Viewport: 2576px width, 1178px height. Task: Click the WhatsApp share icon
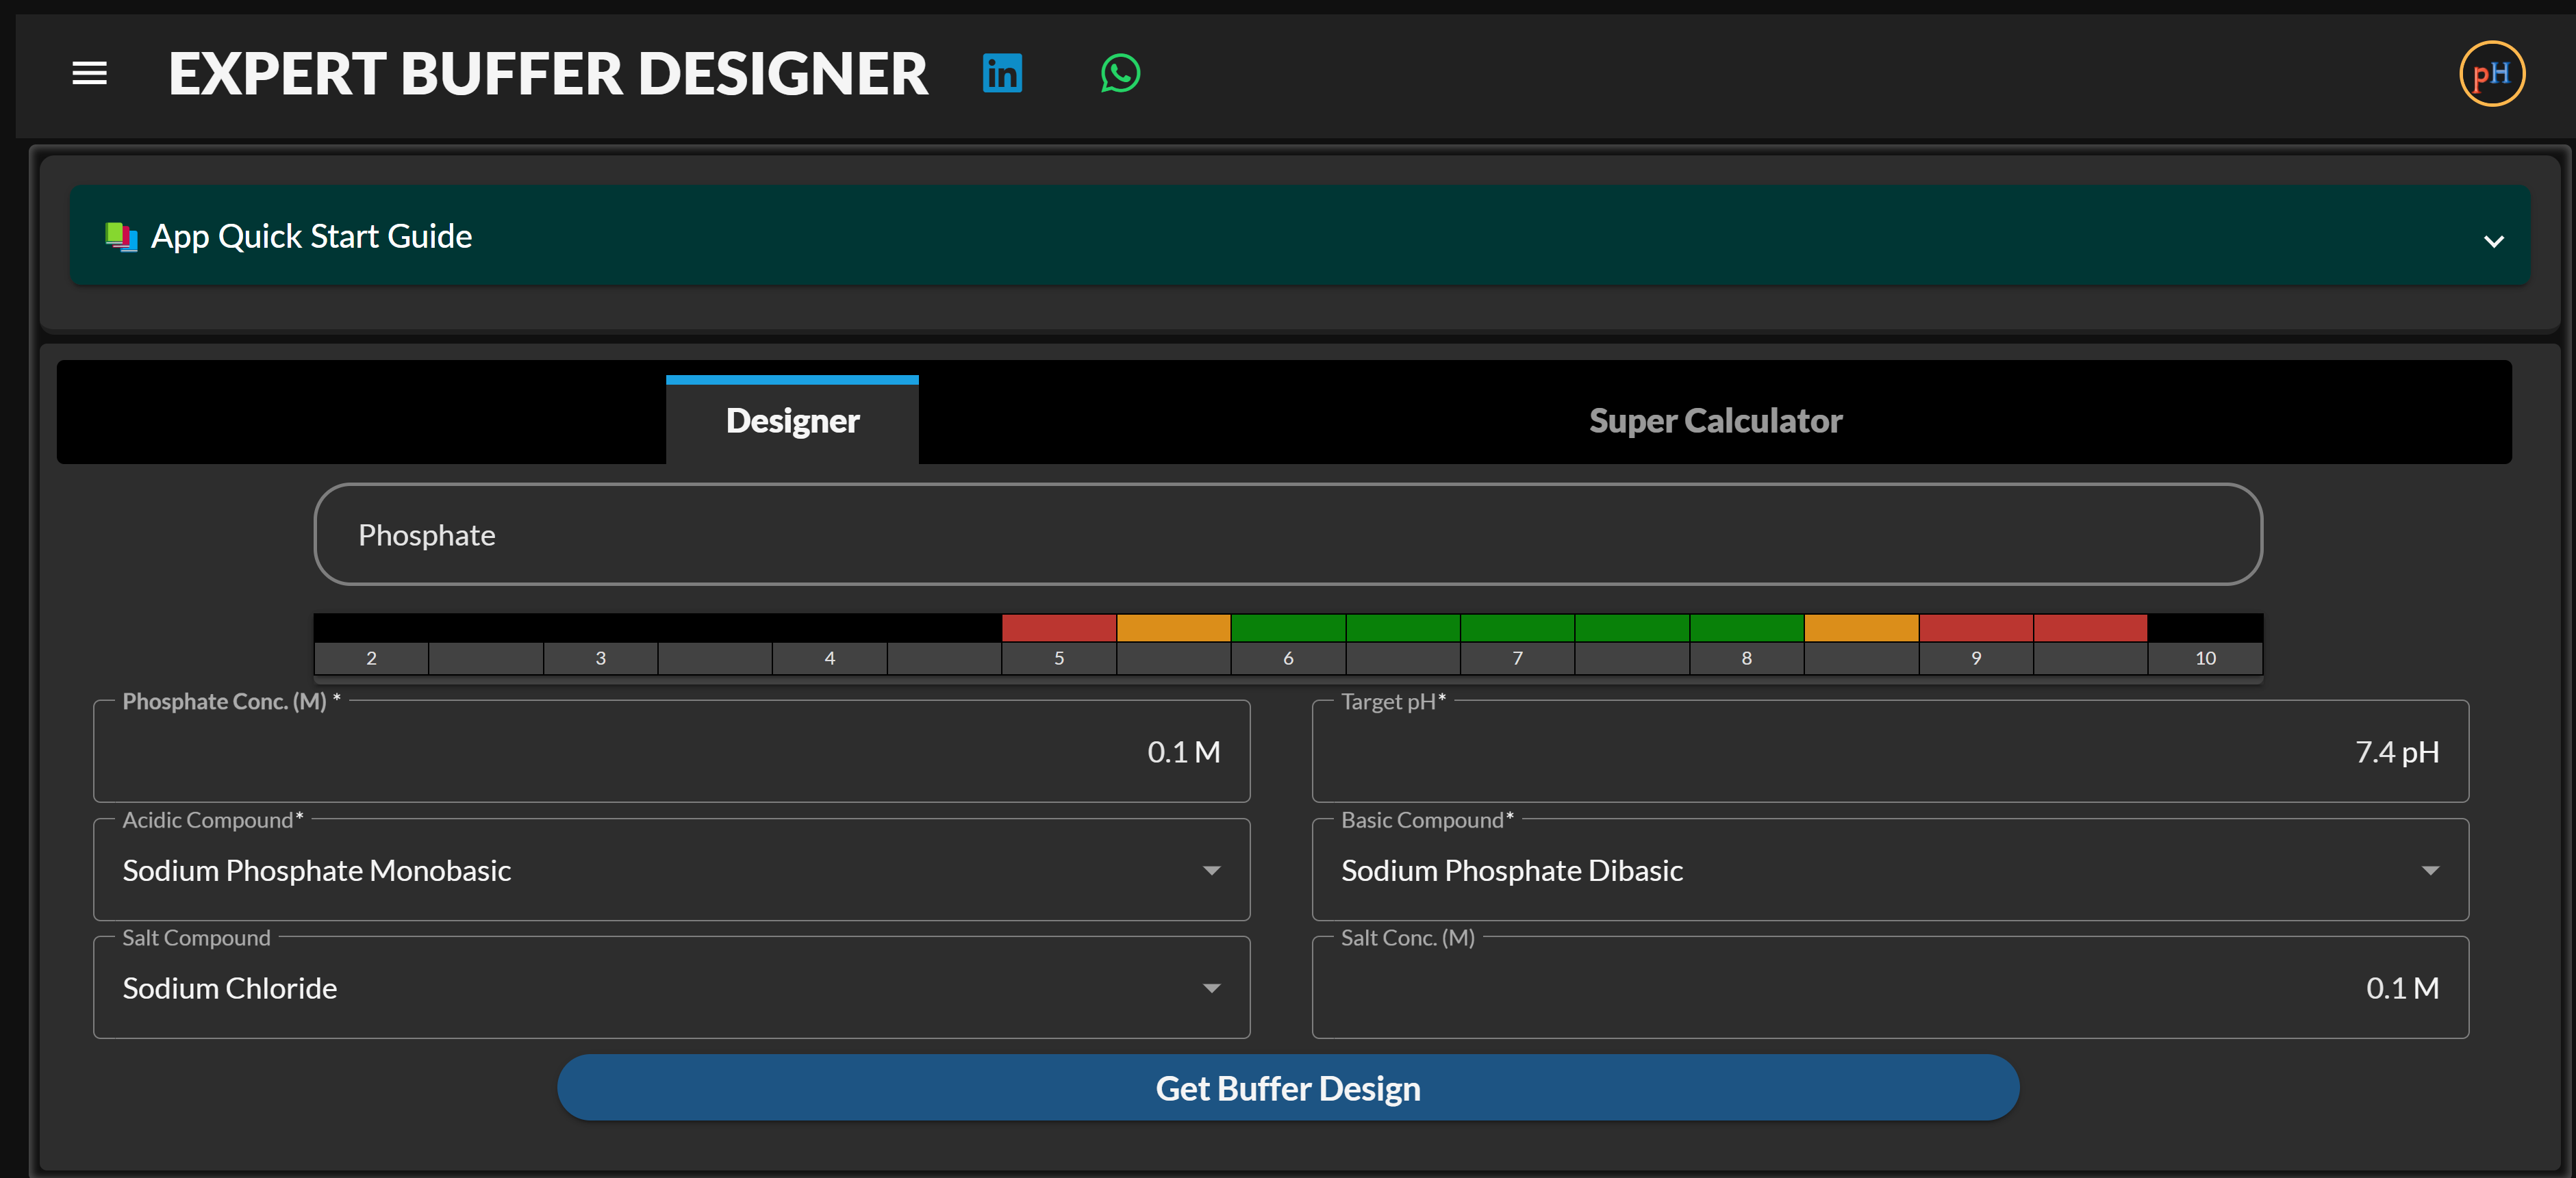[1120, 73]
